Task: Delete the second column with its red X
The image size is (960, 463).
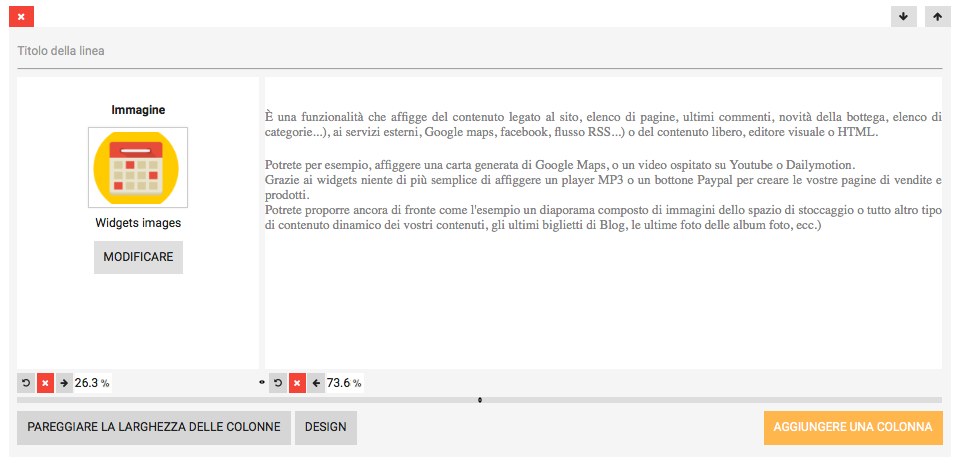Action: (297, 383)
